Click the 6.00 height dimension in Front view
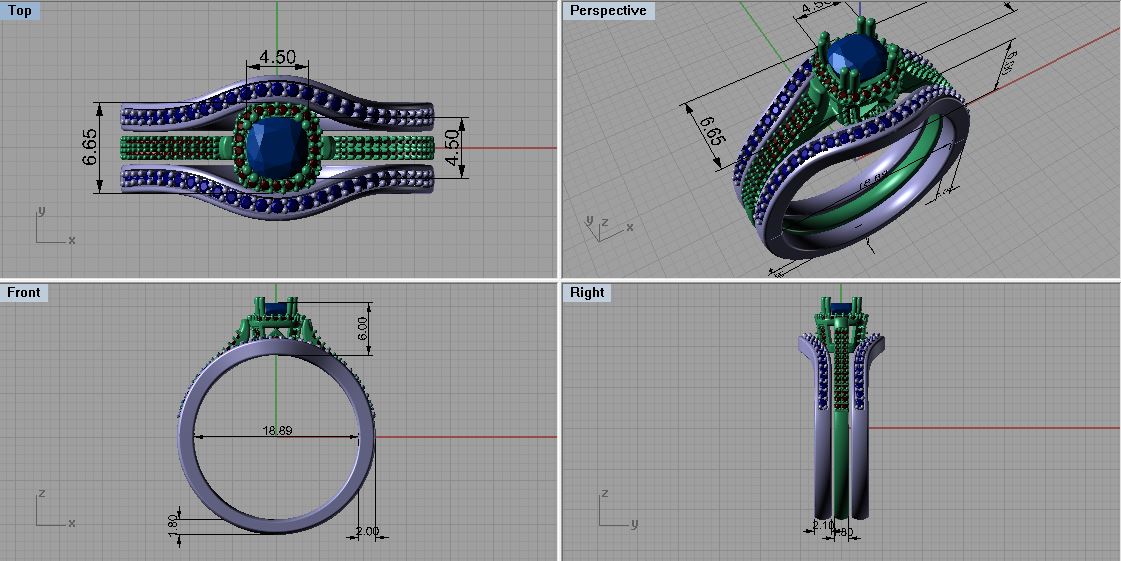This screenshot has width=1121, height=561. pyautogui.click(x=363, y=327)
